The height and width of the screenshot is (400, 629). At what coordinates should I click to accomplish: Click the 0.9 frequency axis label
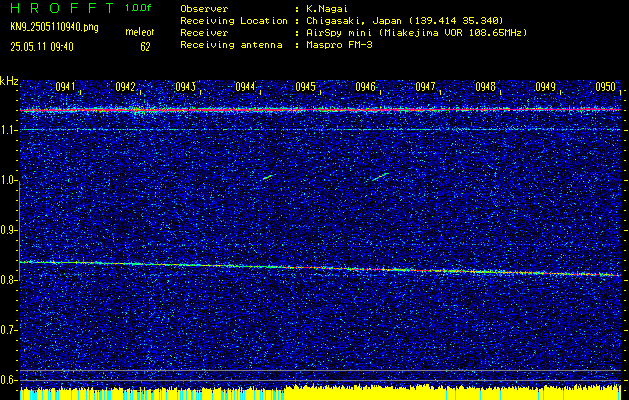coord(8,230)
